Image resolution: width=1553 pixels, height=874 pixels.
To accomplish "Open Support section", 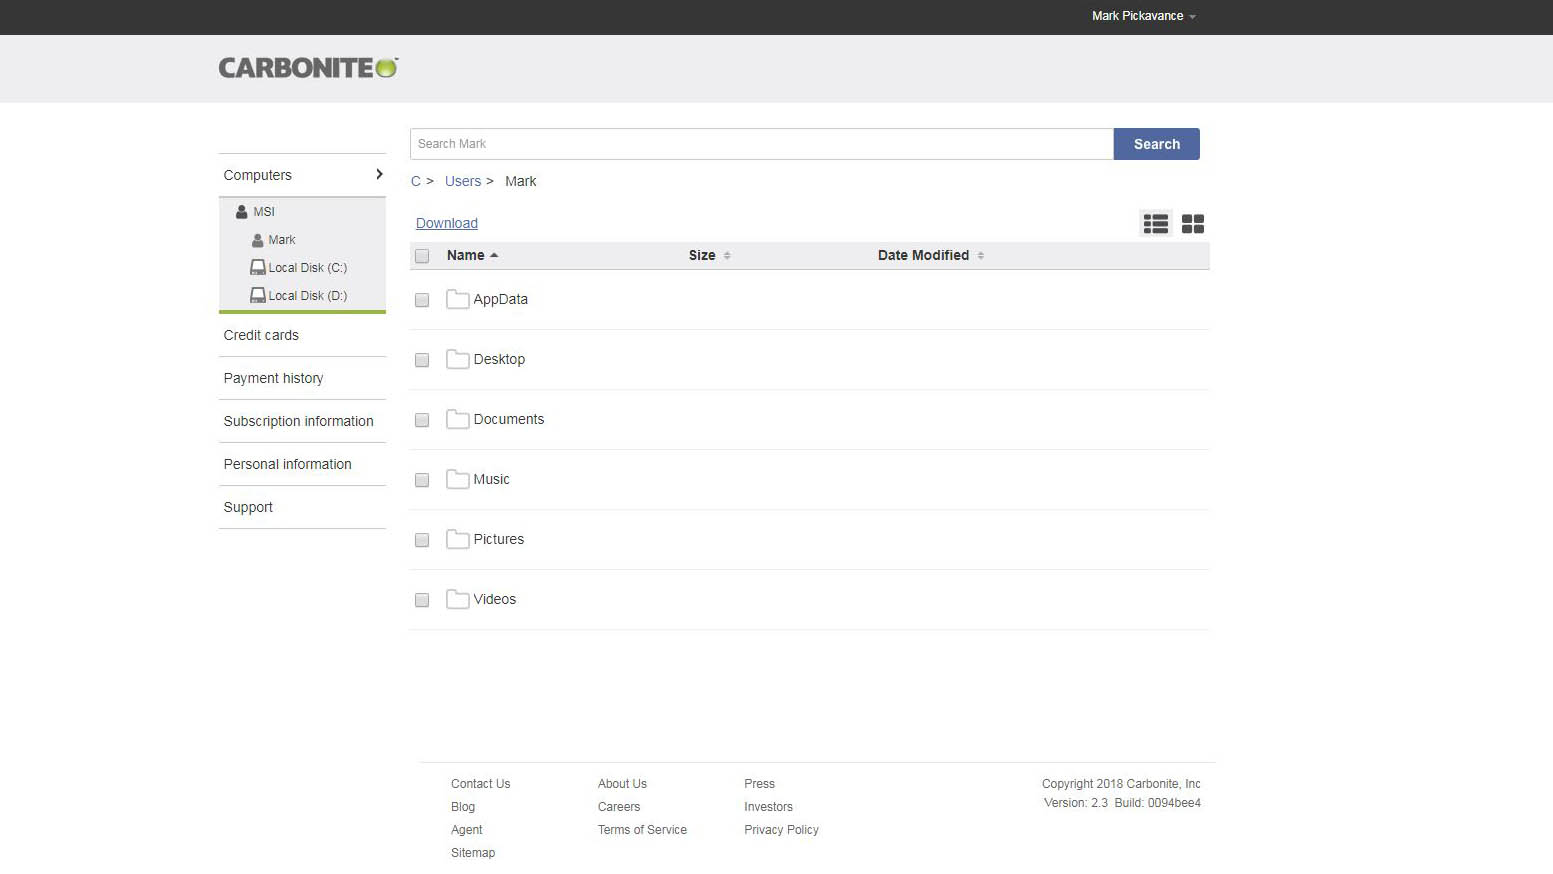I will (248, 507).
